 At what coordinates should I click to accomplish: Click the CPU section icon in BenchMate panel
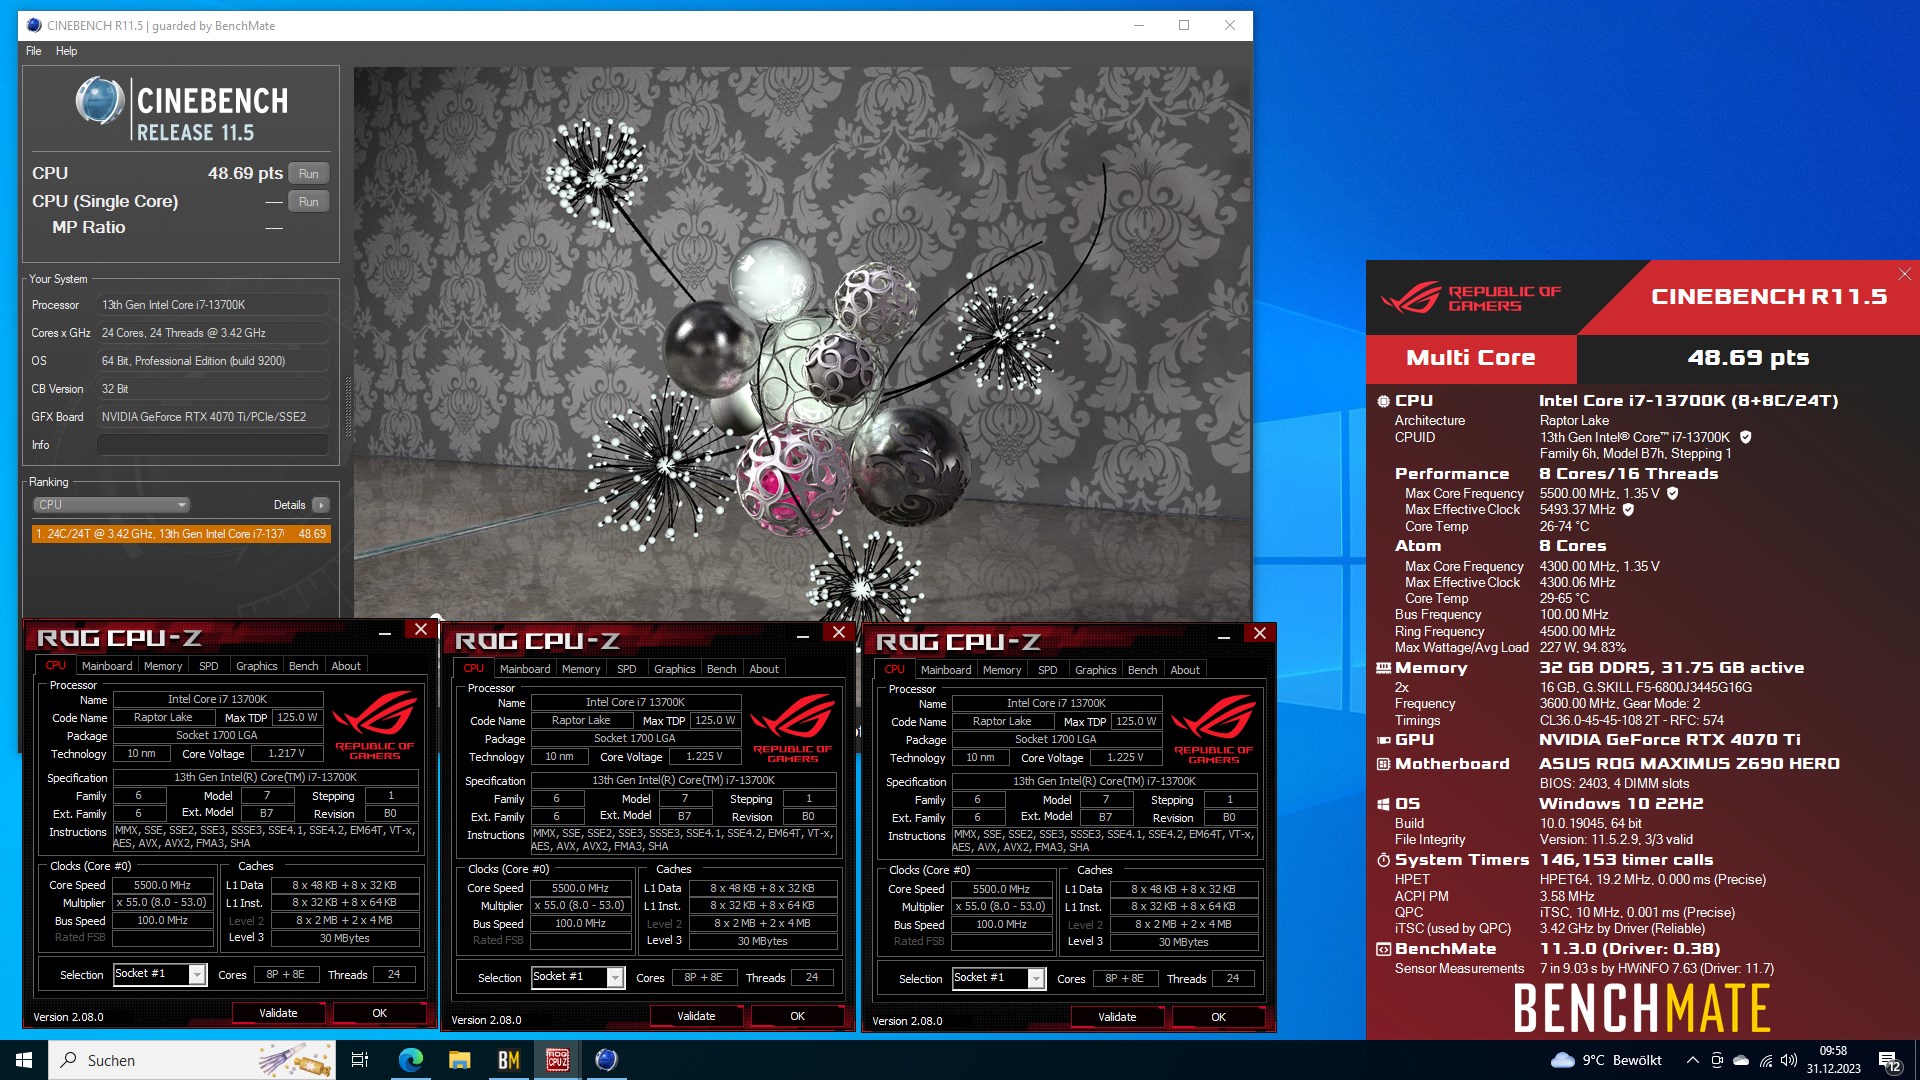(x=1384, y=401)
